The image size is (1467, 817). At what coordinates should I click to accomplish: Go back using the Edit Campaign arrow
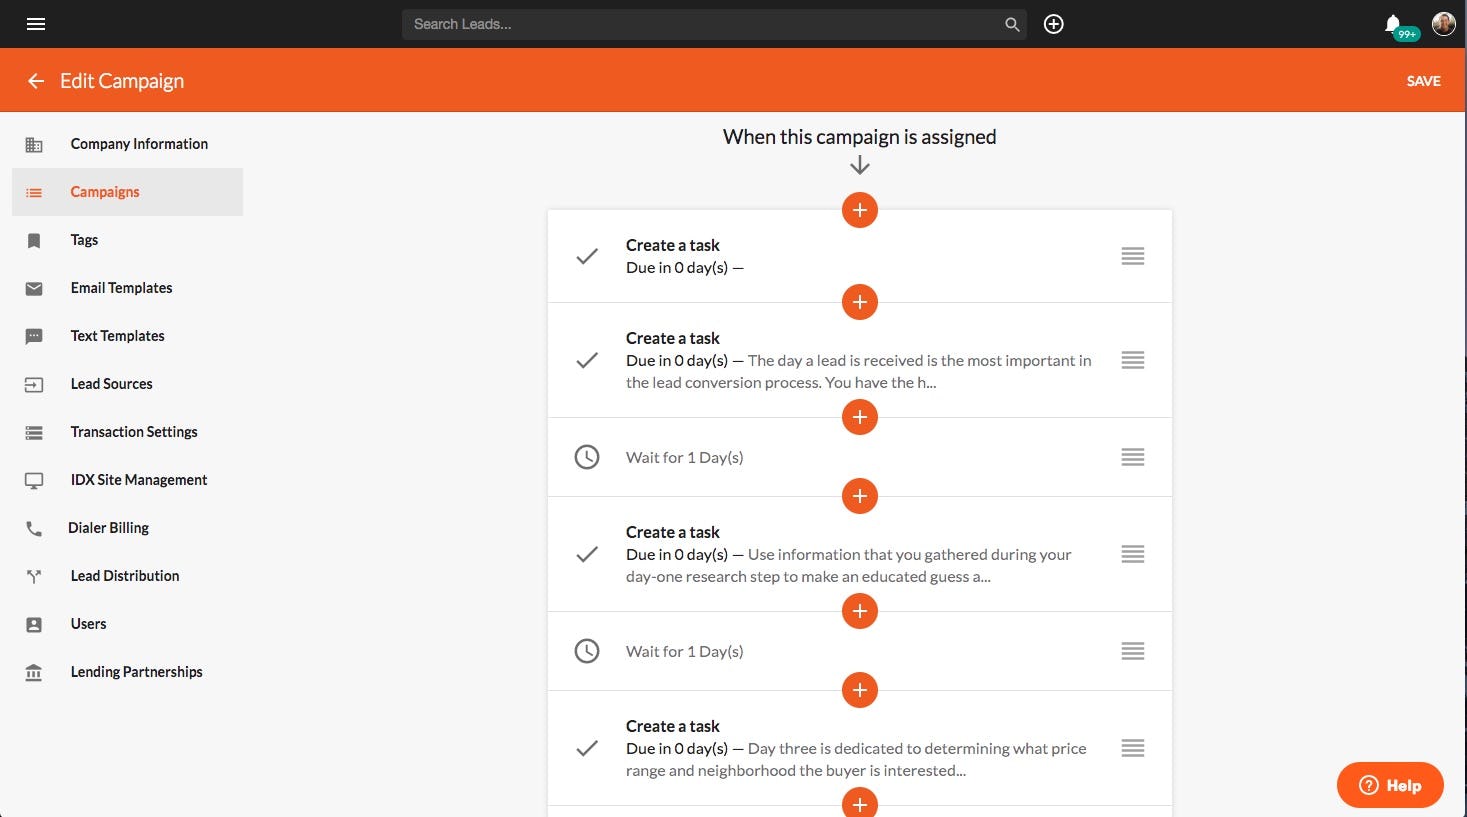tap(36, 81)
